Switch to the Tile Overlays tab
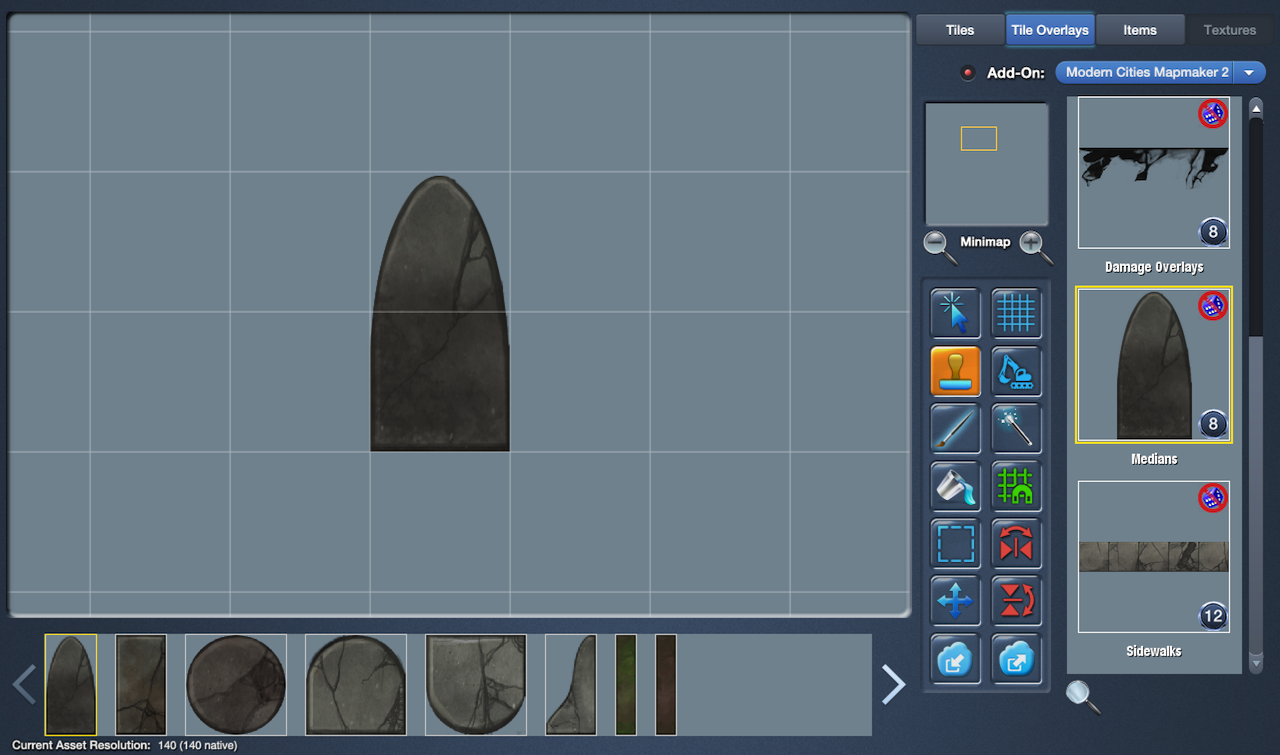Image resolution: width=1280 pixels, height=755 pixels. click(1050, 30)
